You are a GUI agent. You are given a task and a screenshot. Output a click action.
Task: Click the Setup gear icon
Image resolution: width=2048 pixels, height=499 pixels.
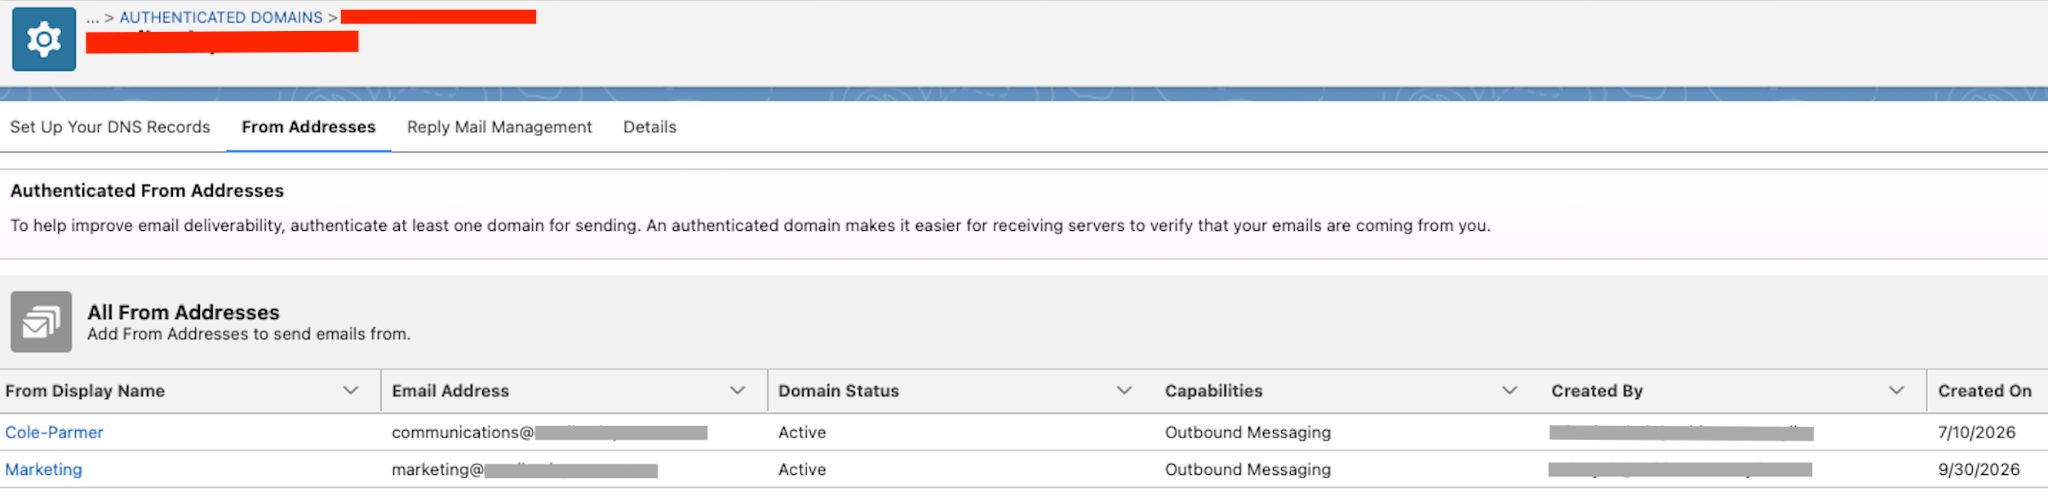[44, 39]
